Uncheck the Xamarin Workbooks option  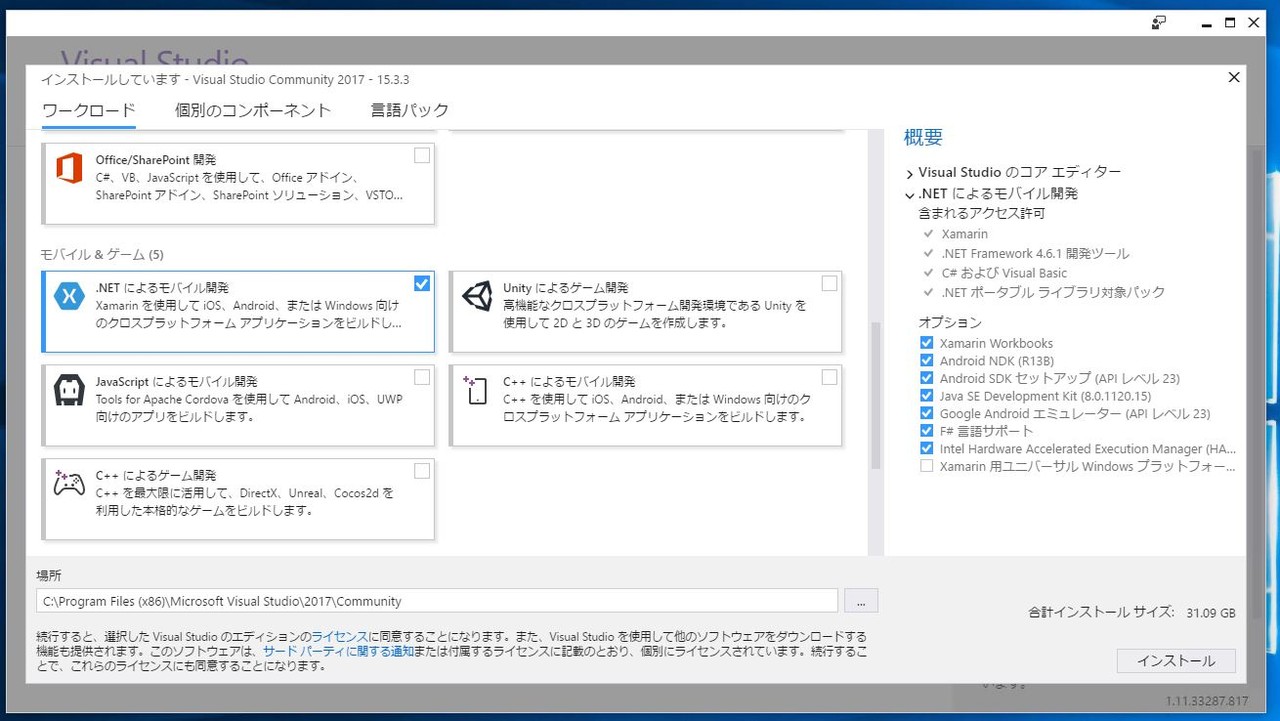click(x=926, y=343)
